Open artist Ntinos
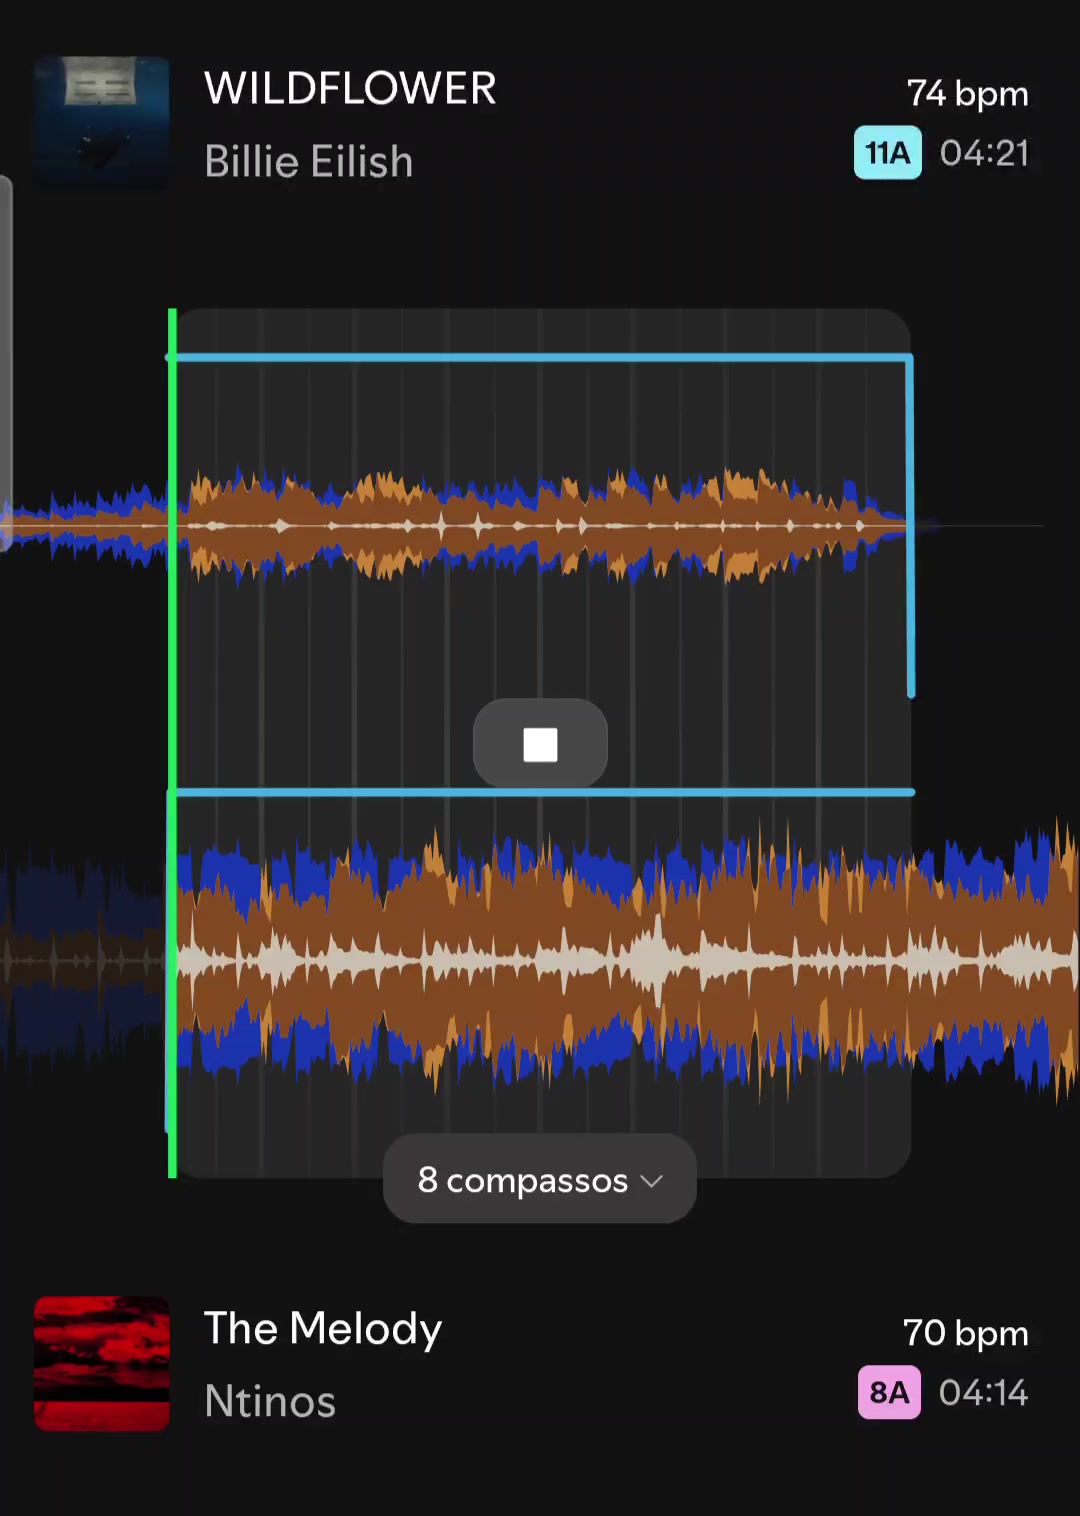Screen dimensions: 1080x1516 270,1401
